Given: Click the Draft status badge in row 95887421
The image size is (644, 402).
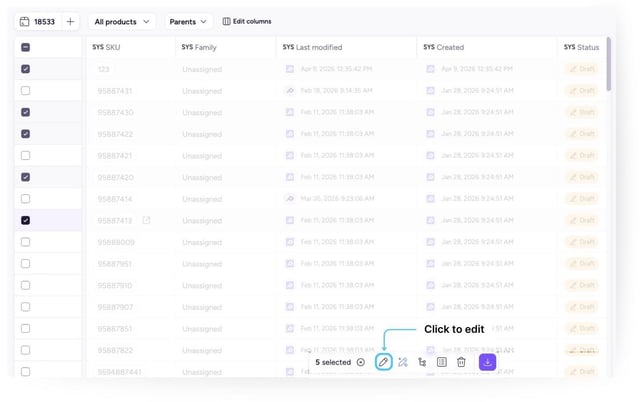Looking at the screenshot, I should pos(582,156).
